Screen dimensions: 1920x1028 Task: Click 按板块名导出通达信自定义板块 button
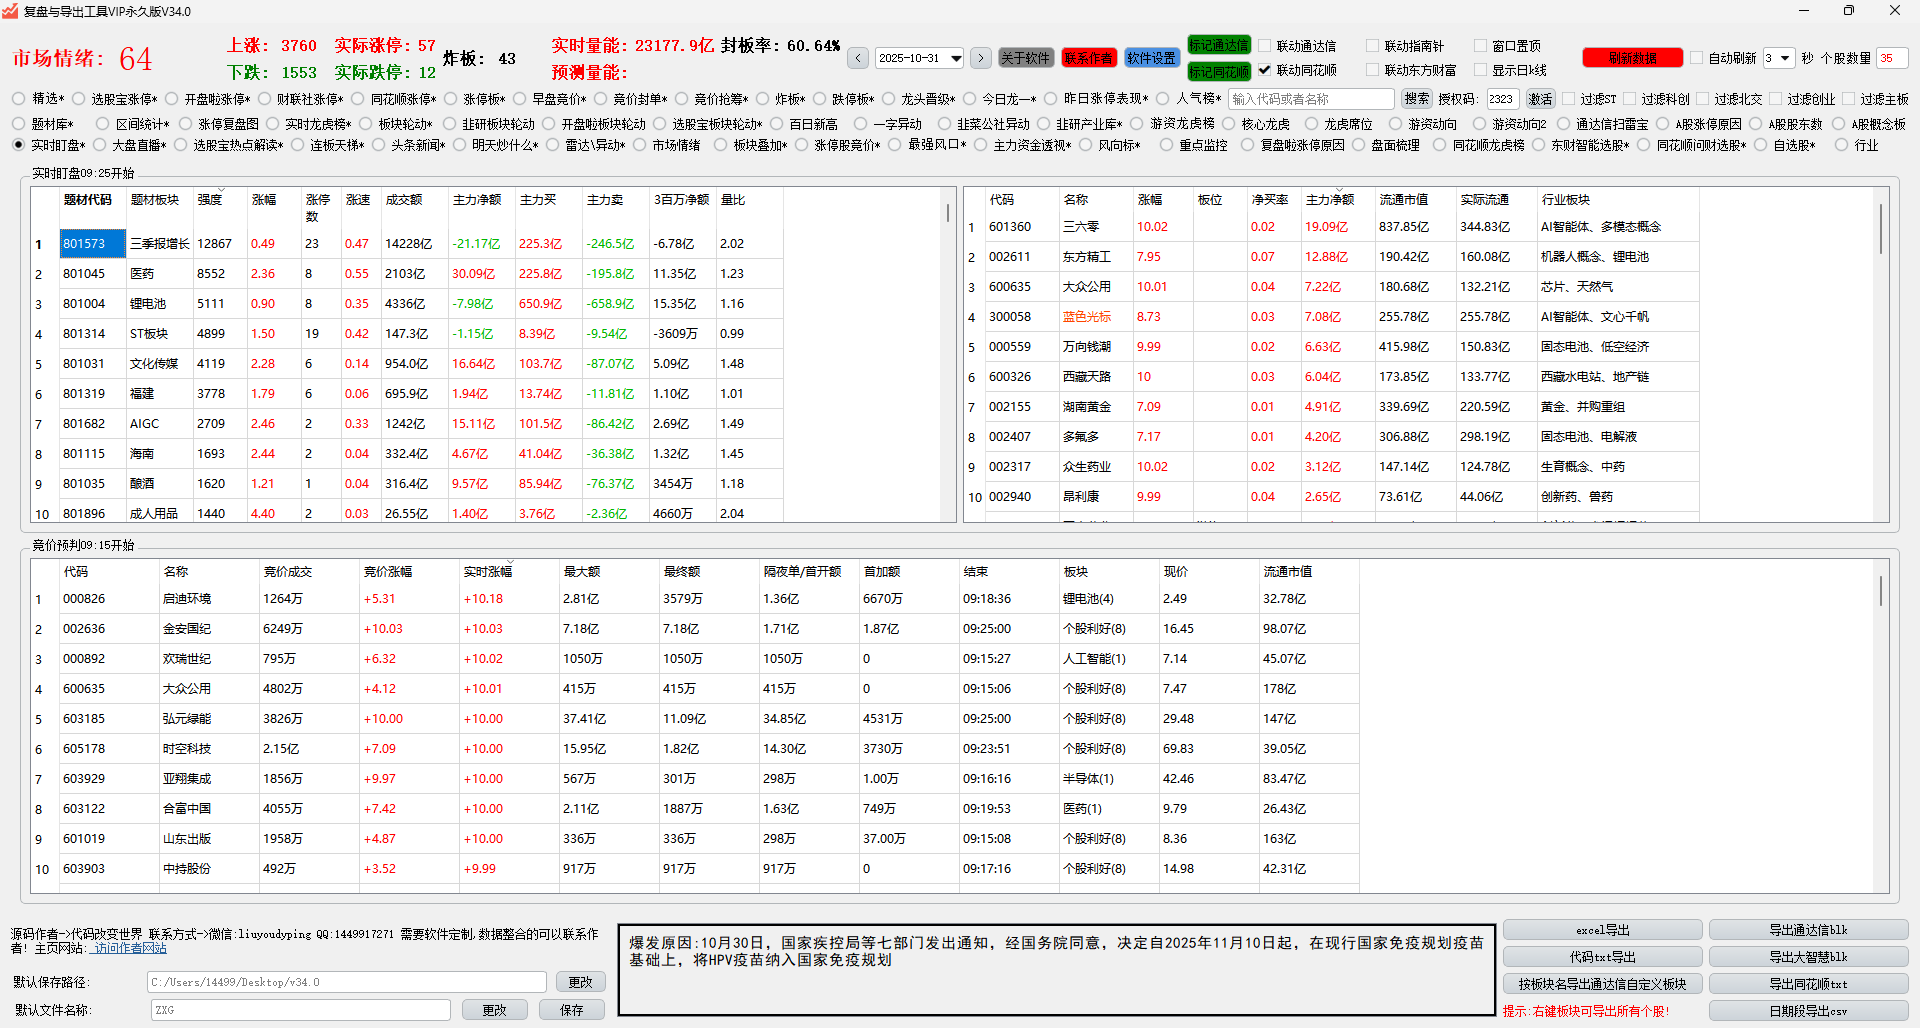coord(1603,984)
